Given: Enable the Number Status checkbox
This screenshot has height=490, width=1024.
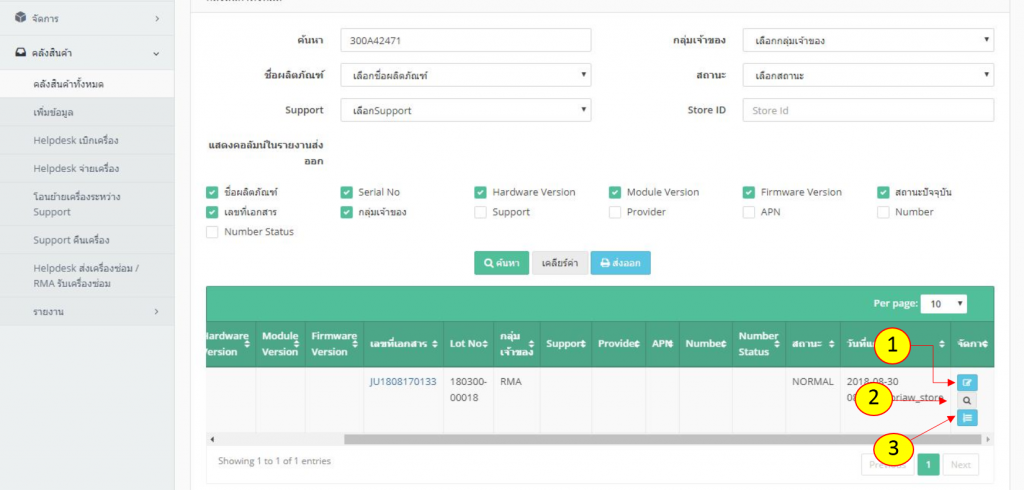Looking at the screenshot, I should coord(212,232).
